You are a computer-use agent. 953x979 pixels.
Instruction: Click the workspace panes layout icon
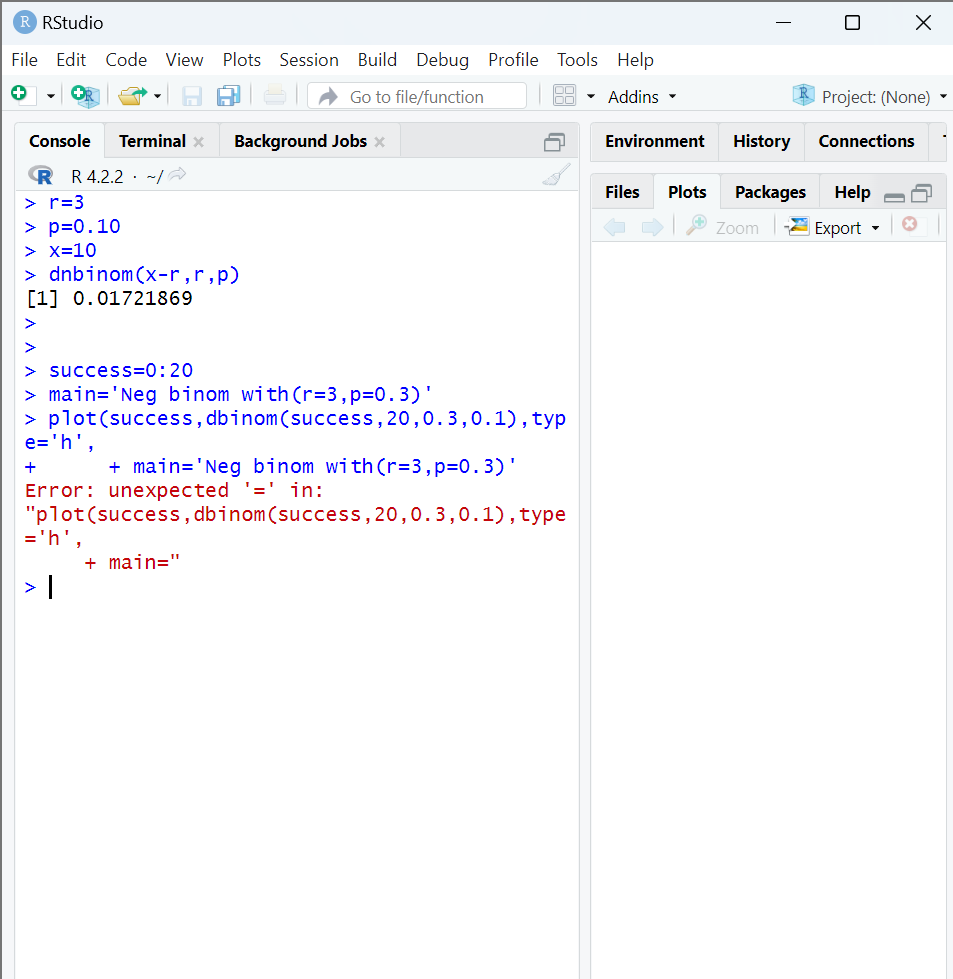point(564,95)
